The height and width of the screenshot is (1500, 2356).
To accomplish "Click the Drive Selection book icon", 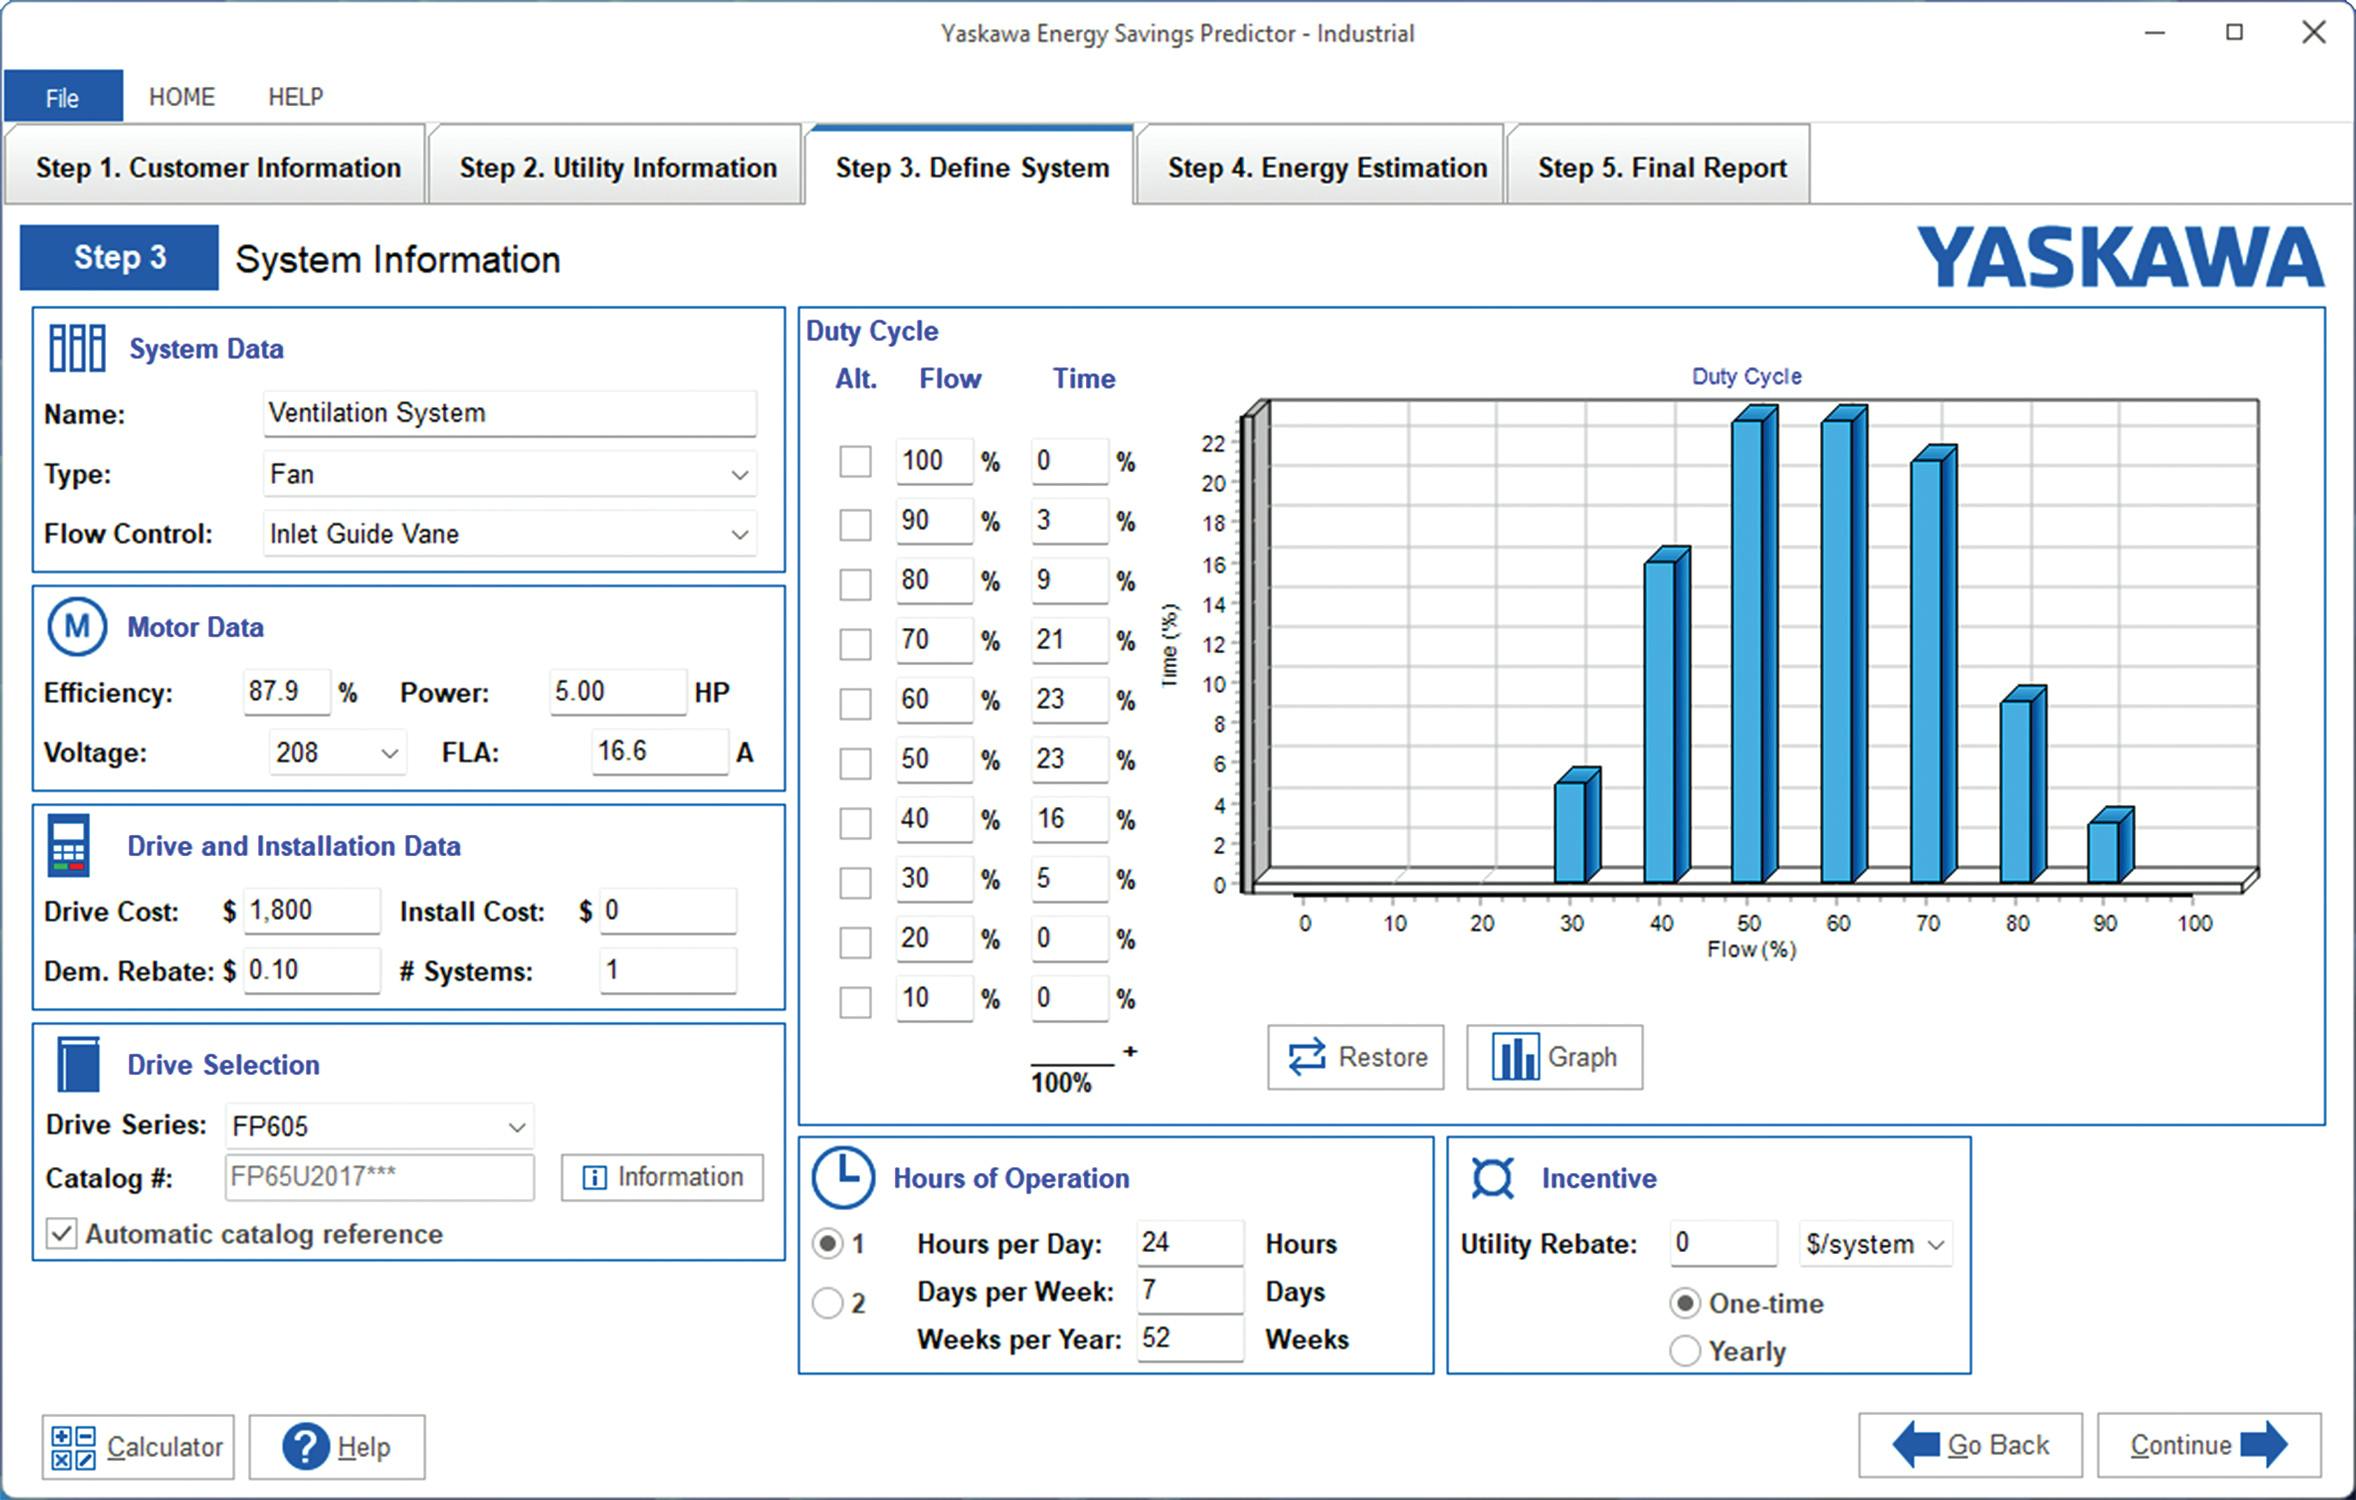I will [76, 1063].
